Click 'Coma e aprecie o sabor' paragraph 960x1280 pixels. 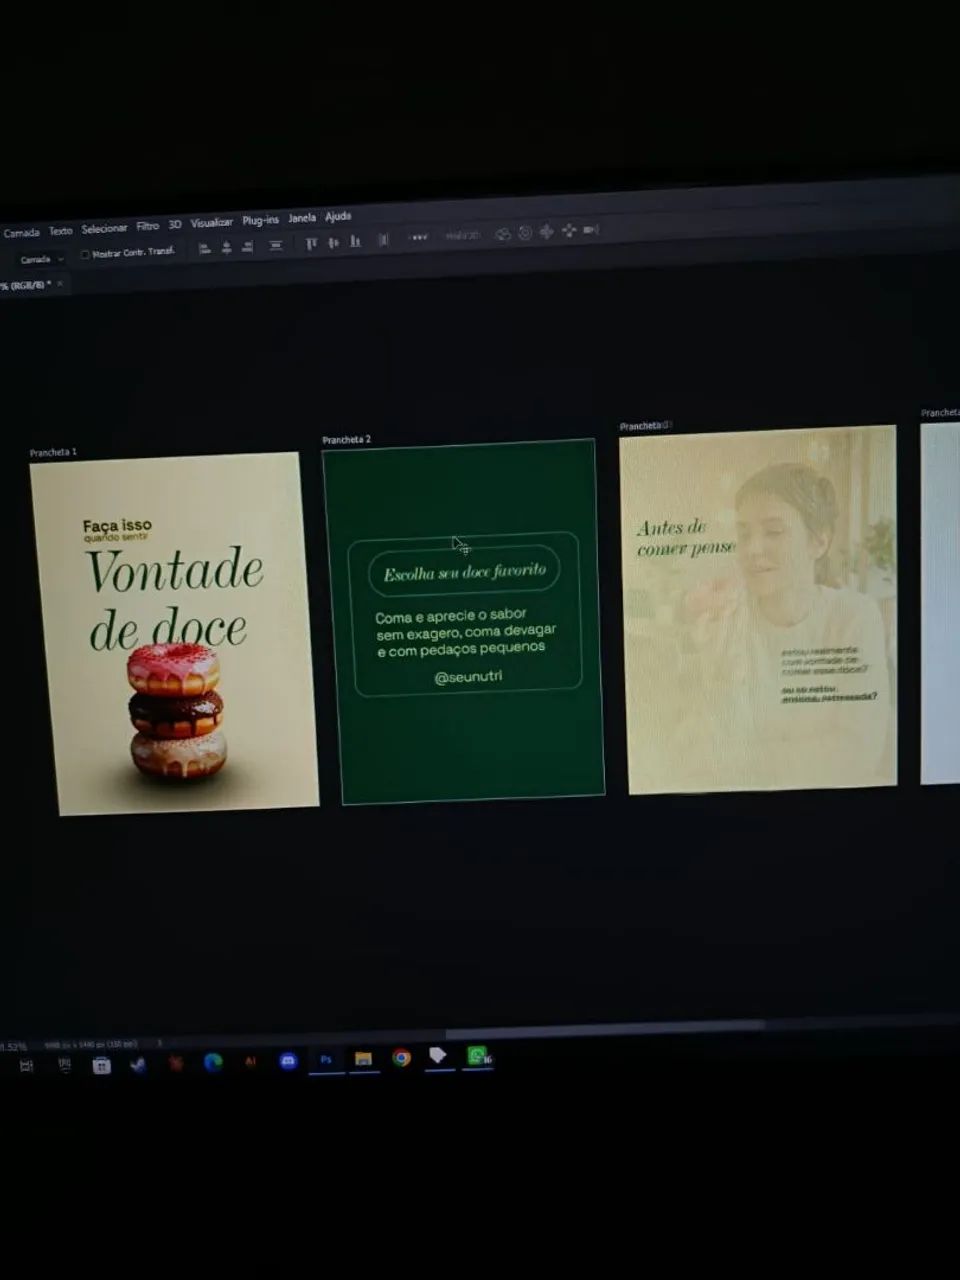[x=466, y=632]
